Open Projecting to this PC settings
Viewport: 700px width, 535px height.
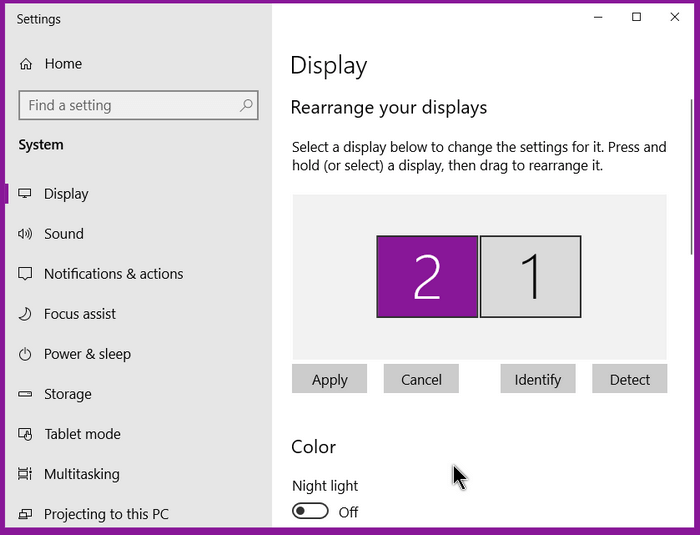click(x=106, y=514)
